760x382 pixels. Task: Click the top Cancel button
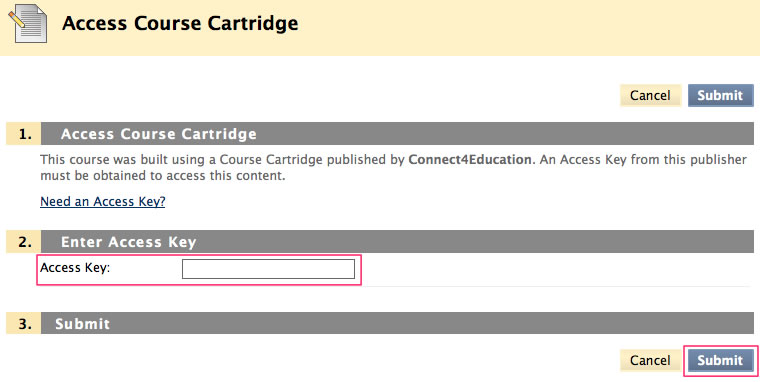click(x=650, y=95)
